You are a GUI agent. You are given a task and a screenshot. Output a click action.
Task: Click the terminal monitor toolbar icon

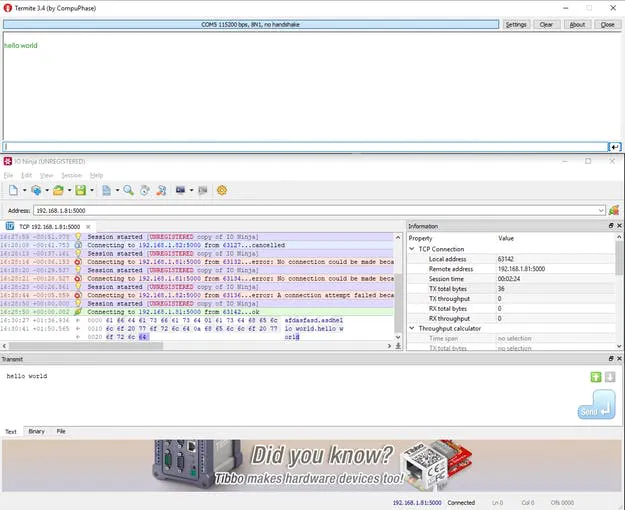tap(180, 190)
